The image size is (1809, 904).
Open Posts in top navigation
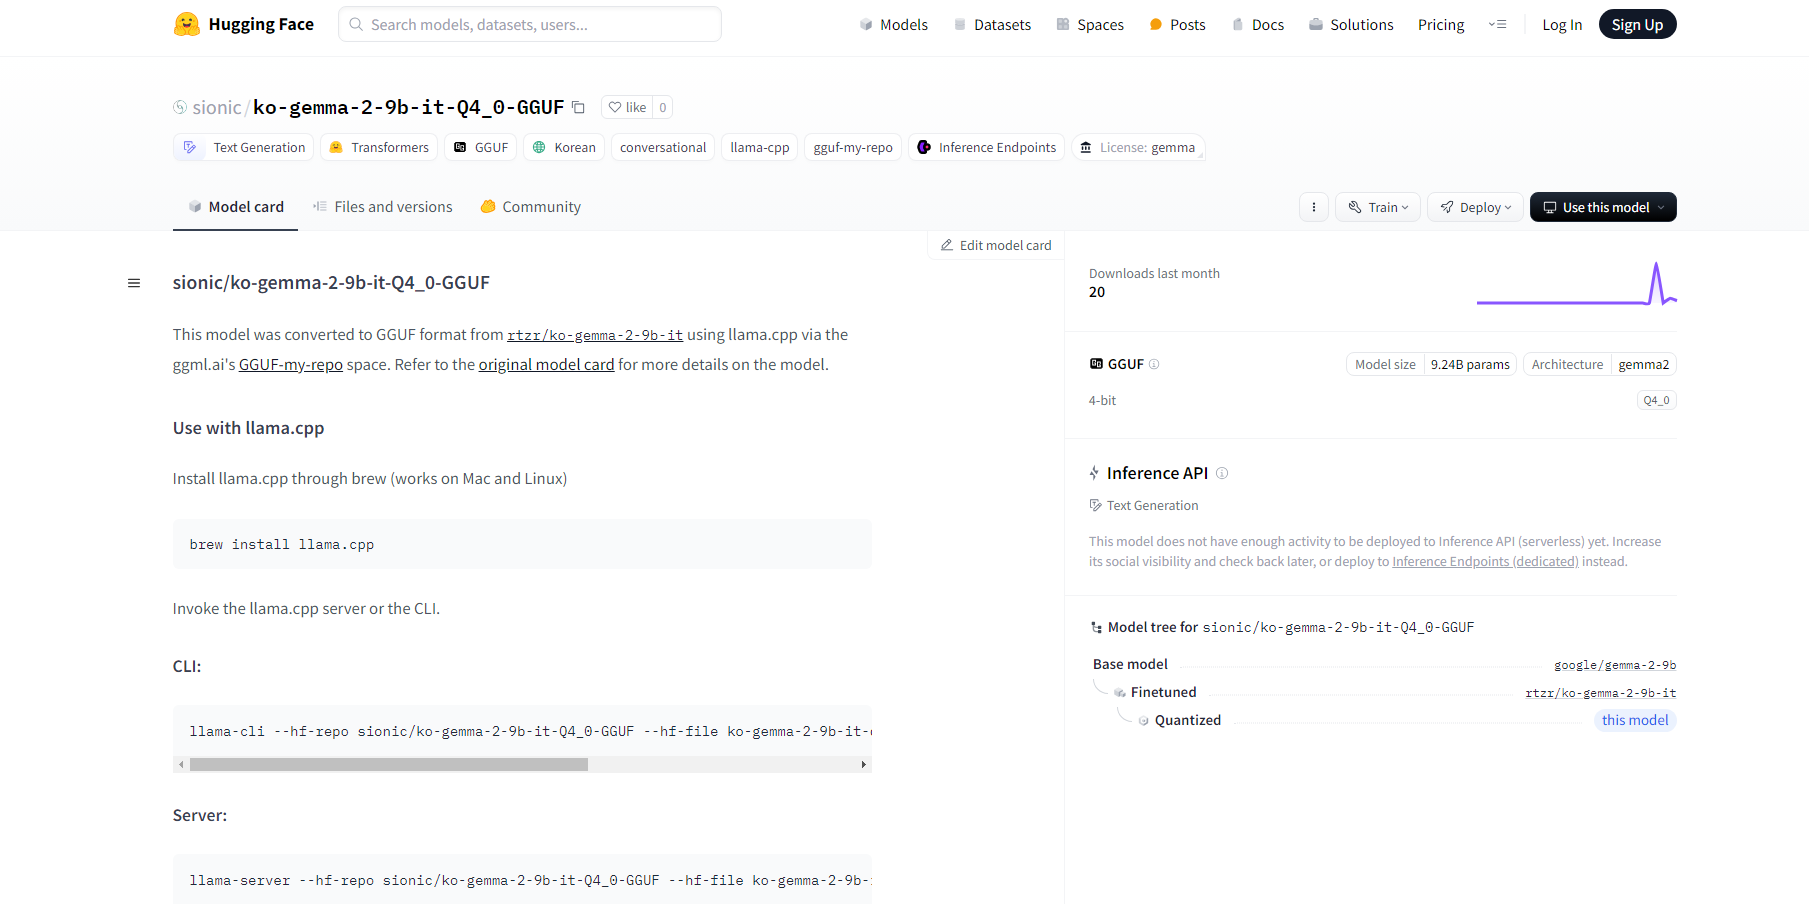pyautogui.click(x=1178, y=24)
